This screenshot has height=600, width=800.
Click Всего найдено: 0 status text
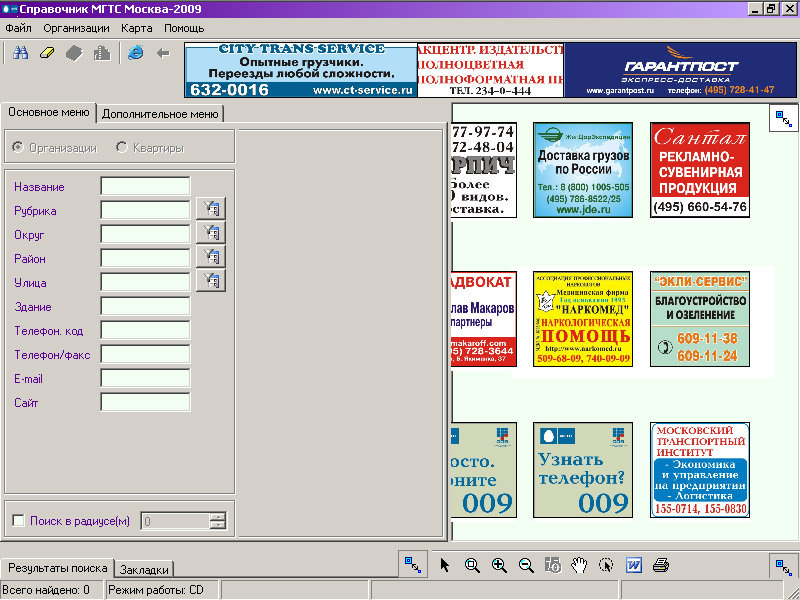coord(46,590)
